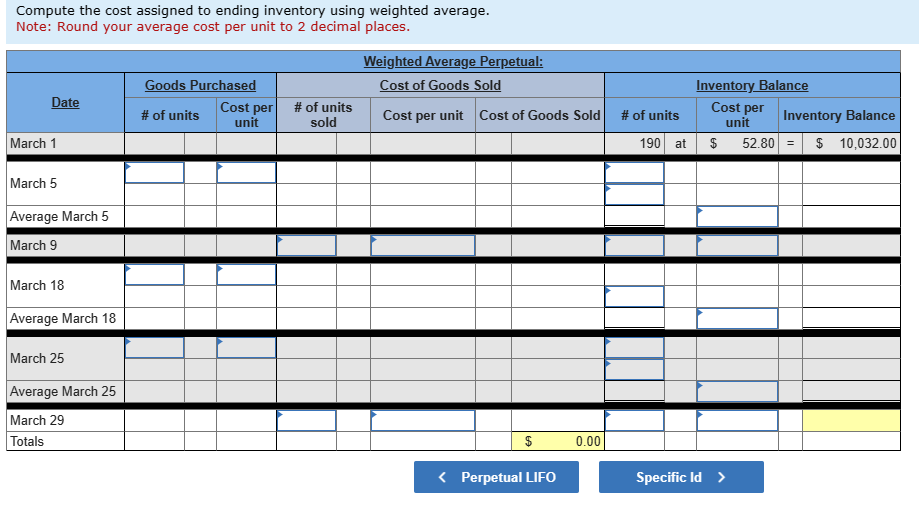Viewport: 919px width, 505px height.
Task: Select Average March 5 inventory cost per unit field
Action: point(737,216)
